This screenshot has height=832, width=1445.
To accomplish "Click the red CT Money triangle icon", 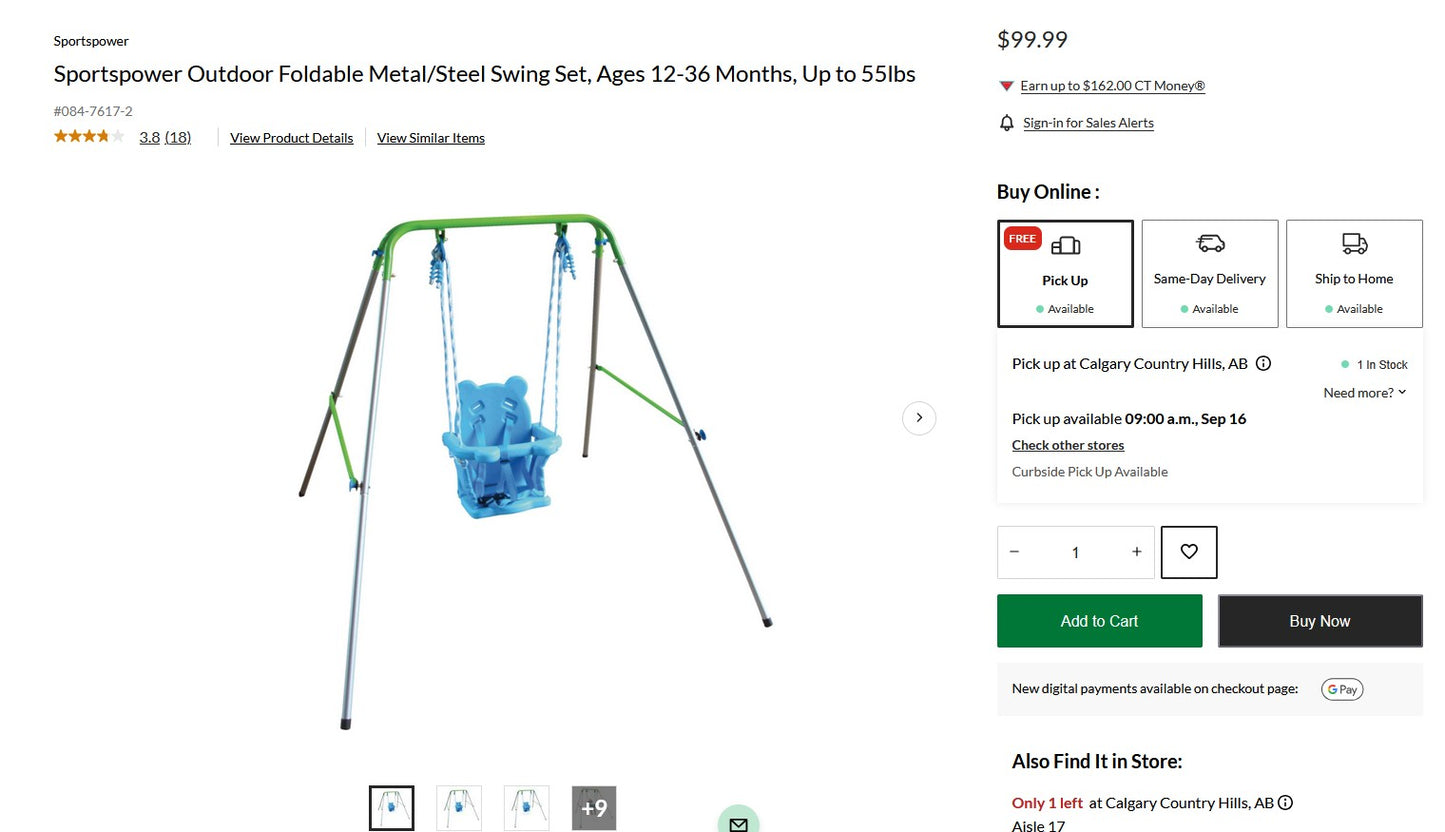I will 1005,86.
